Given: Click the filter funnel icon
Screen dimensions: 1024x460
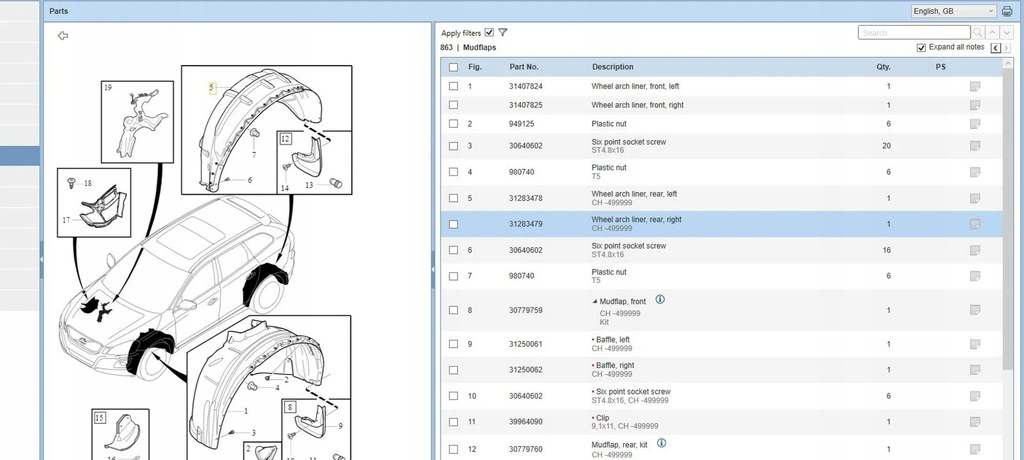Looking at the screenshot, I should (x=503, y=33).
